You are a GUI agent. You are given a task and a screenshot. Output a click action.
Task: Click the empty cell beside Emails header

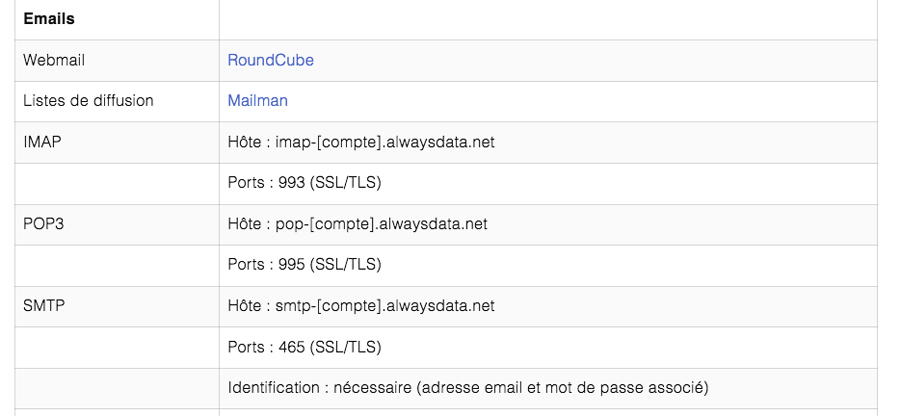pos(548,19)
